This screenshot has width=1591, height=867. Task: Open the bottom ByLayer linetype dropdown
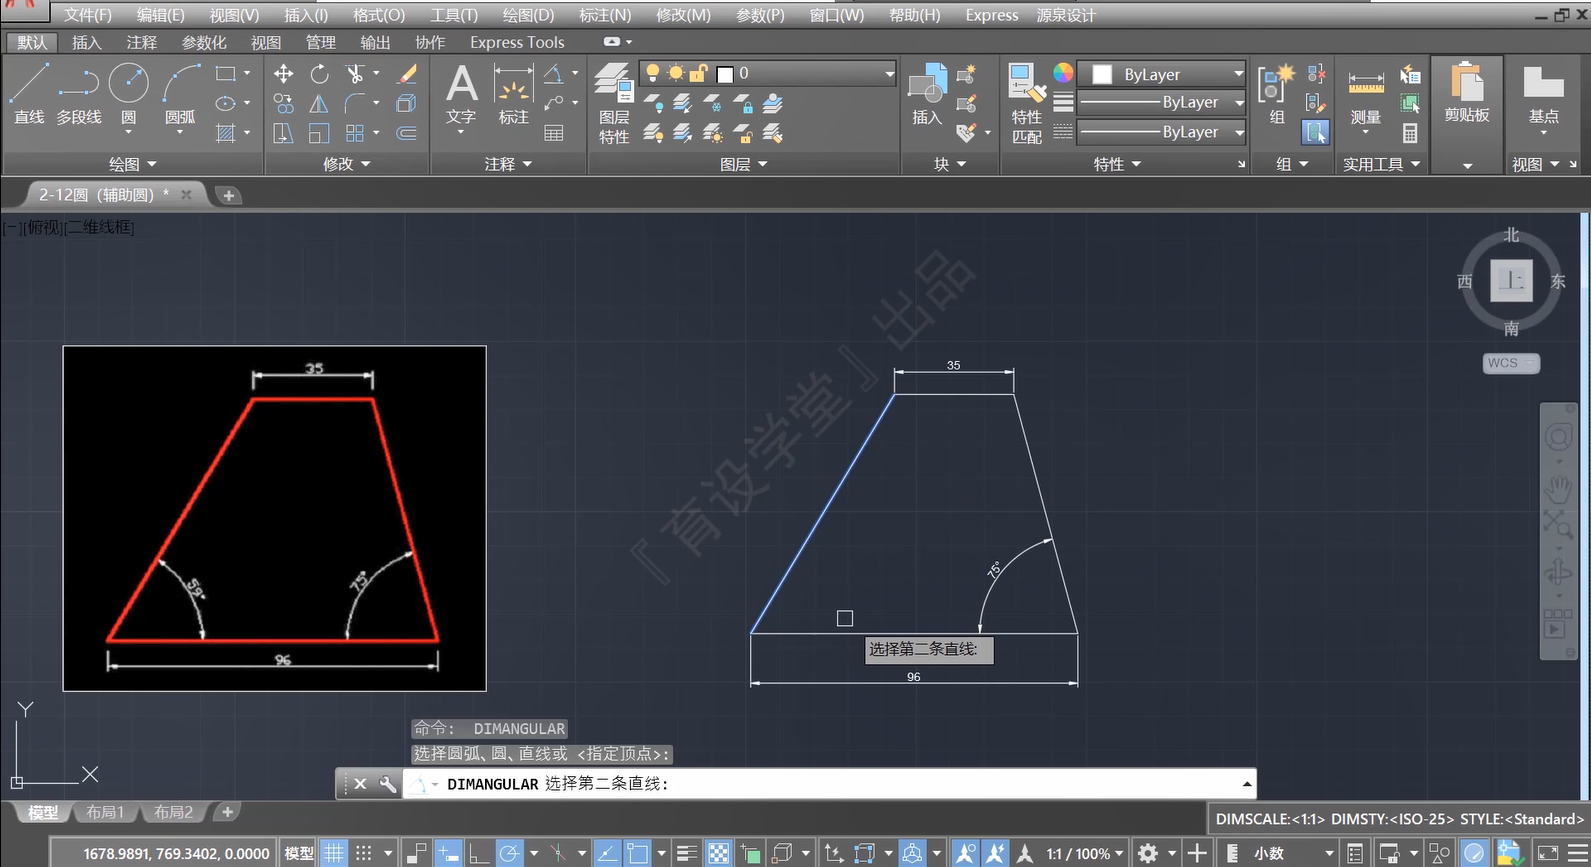(x=1161, y=131)
